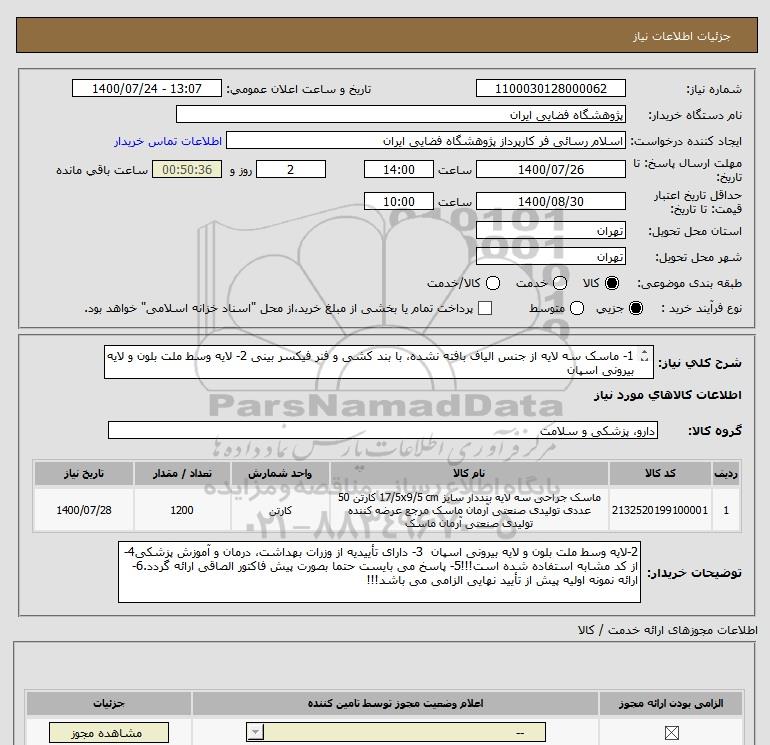Click the request creator field
This screenshot has width=770, height=745.
coord(426,141)
